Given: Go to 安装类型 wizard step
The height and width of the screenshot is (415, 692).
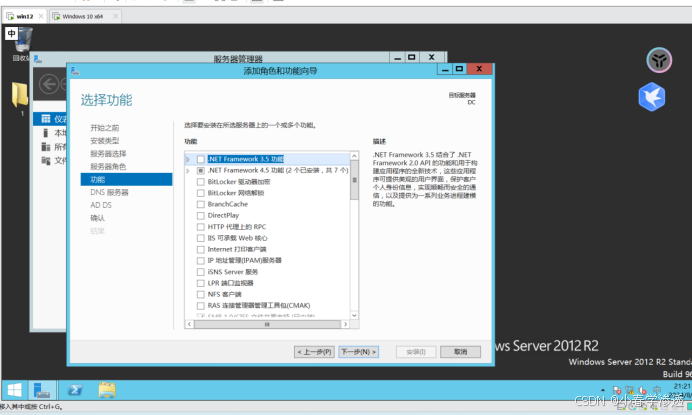Looking at the screenshot, I should click(x=105, y=141).
